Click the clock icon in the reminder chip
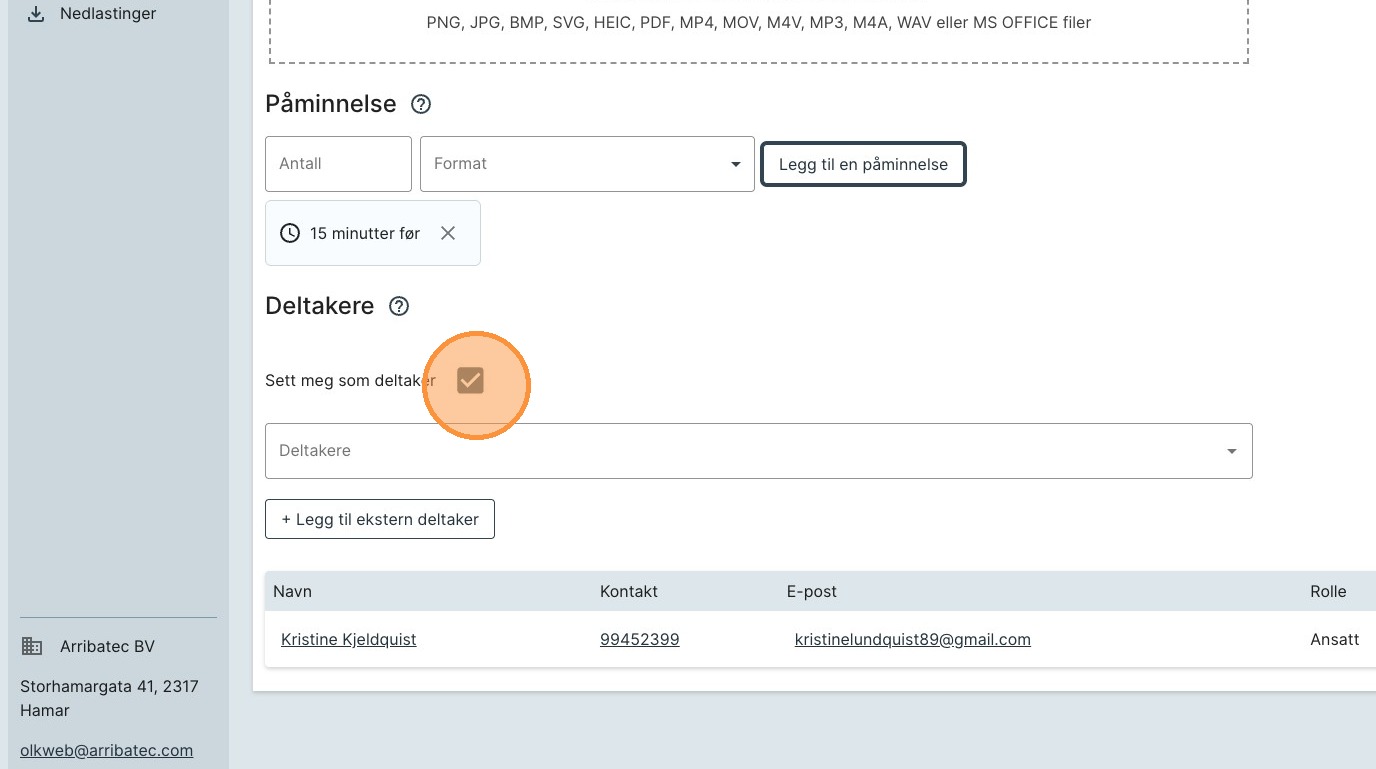 point(289,233)
